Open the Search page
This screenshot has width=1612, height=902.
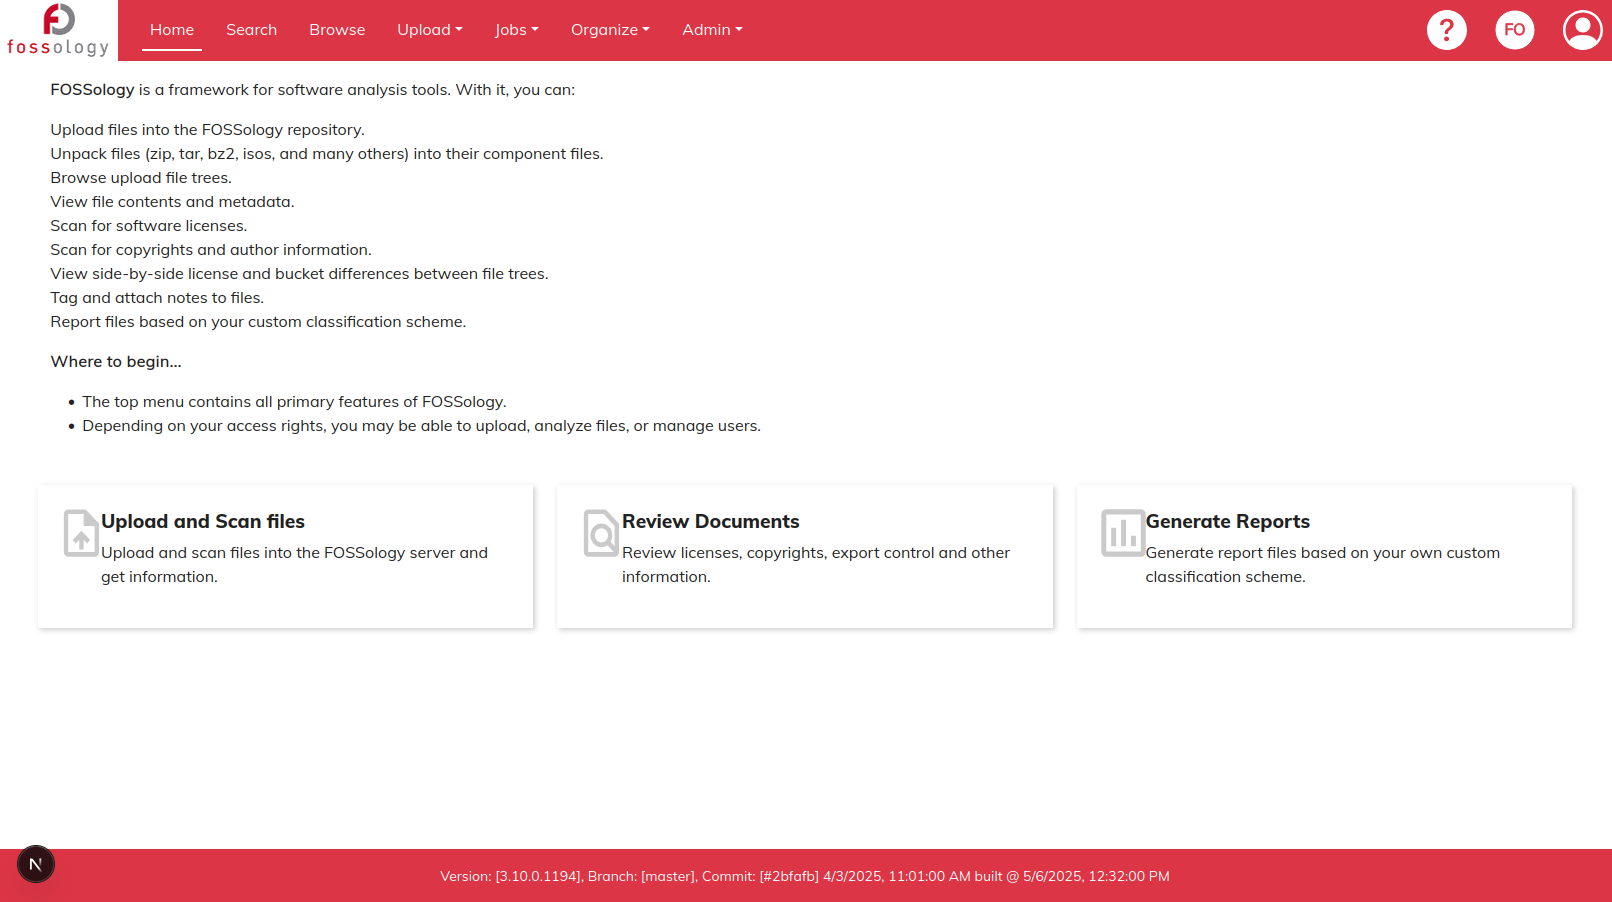pyautogui.click(x=251, y=30)
